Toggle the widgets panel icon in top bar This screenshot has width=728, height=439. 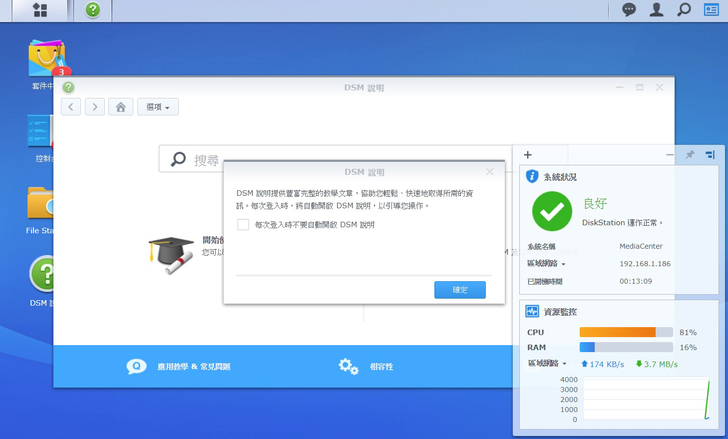coord(711,10)
